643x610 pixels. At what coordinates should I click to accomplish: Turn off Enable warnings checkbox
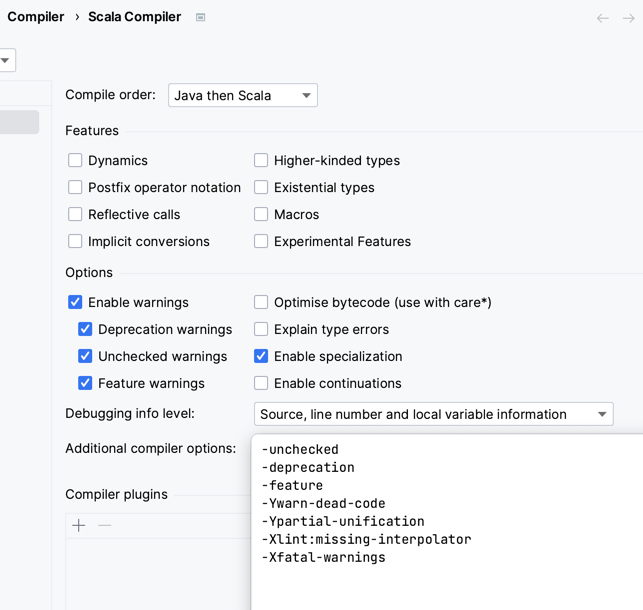click(x=75, y=302)
